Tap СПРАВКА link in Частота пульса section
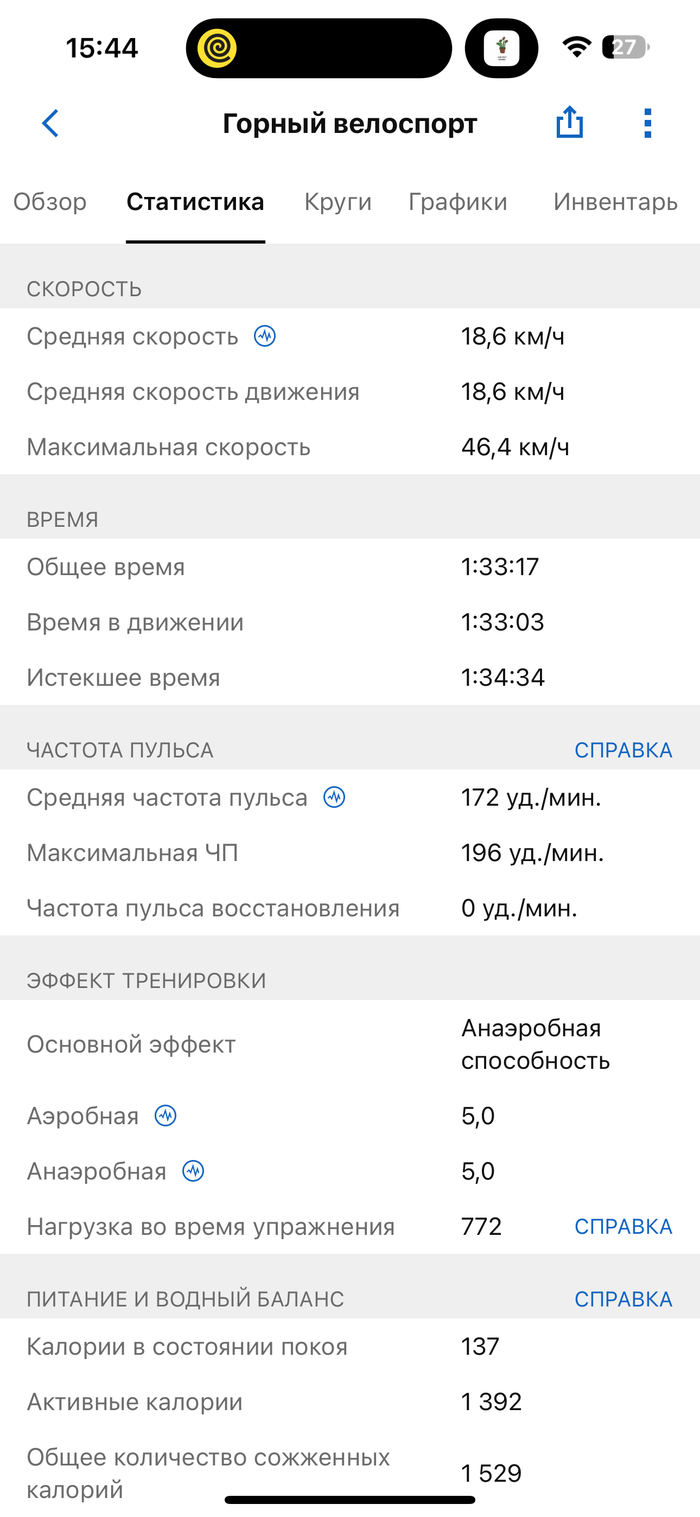 pyautogui.click(x=623, y=750)
